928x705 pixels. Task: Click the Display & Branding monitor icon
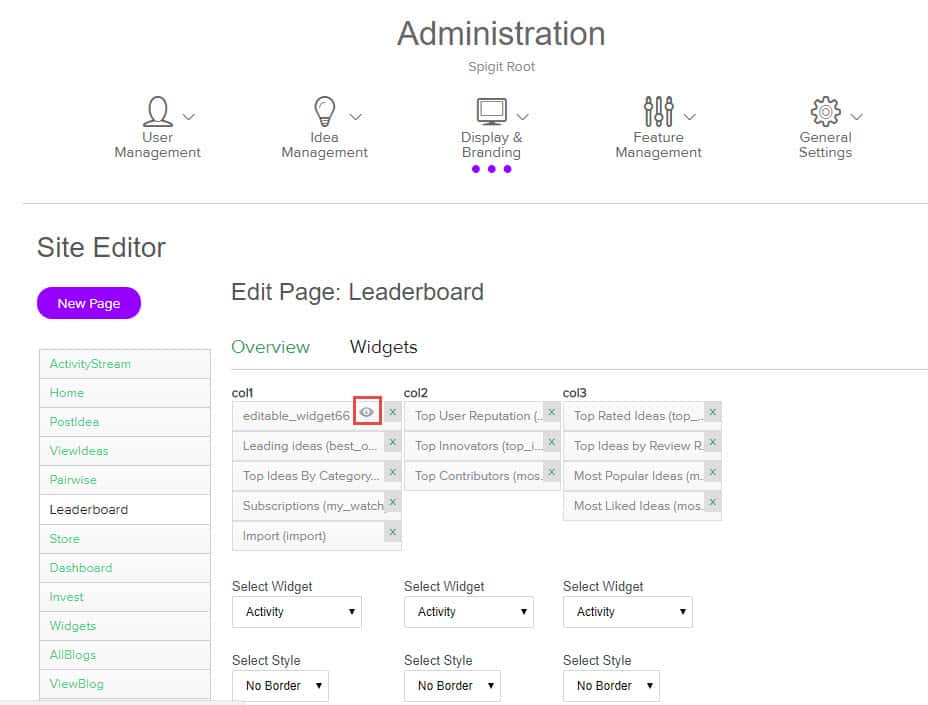[x=491, y=110]
